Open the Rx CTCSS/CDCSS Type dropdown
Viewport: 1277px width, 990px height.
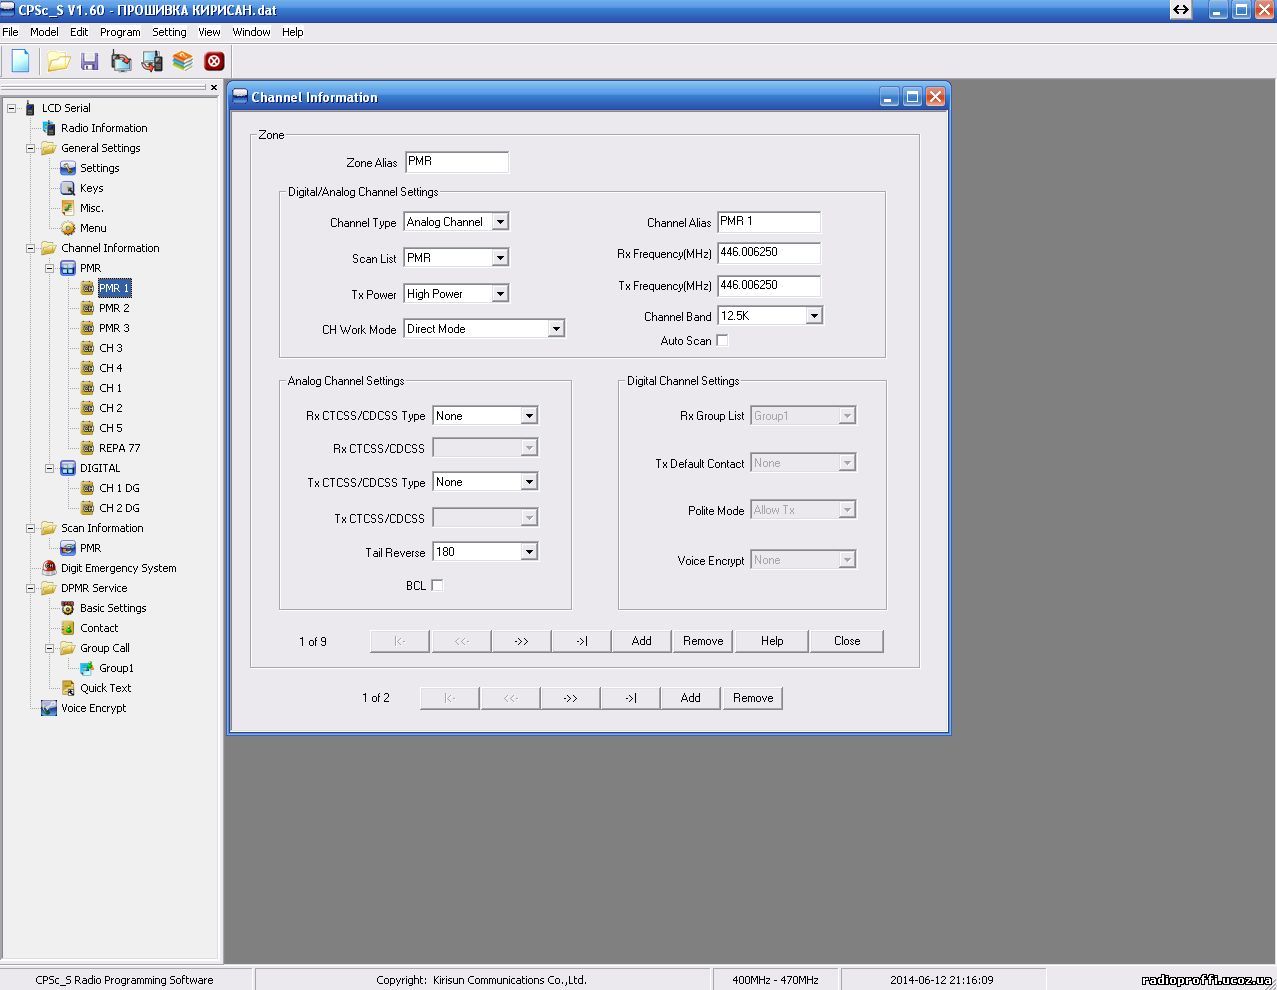(x=530, y=416)
